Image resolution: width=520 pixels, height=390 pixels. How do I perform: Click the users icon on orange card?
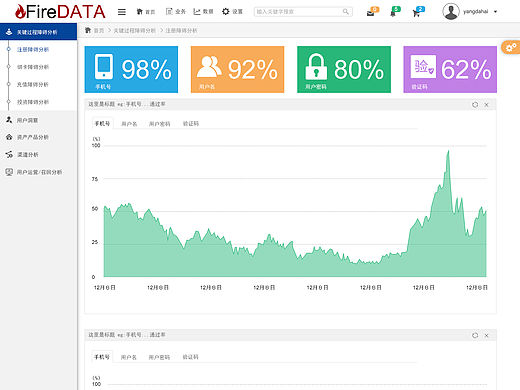coord(209,66)
